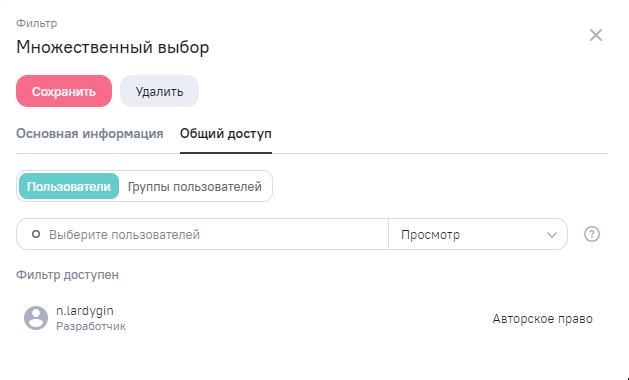
Task: Click the question mark help icon
Action: click(x=592, y=234)
